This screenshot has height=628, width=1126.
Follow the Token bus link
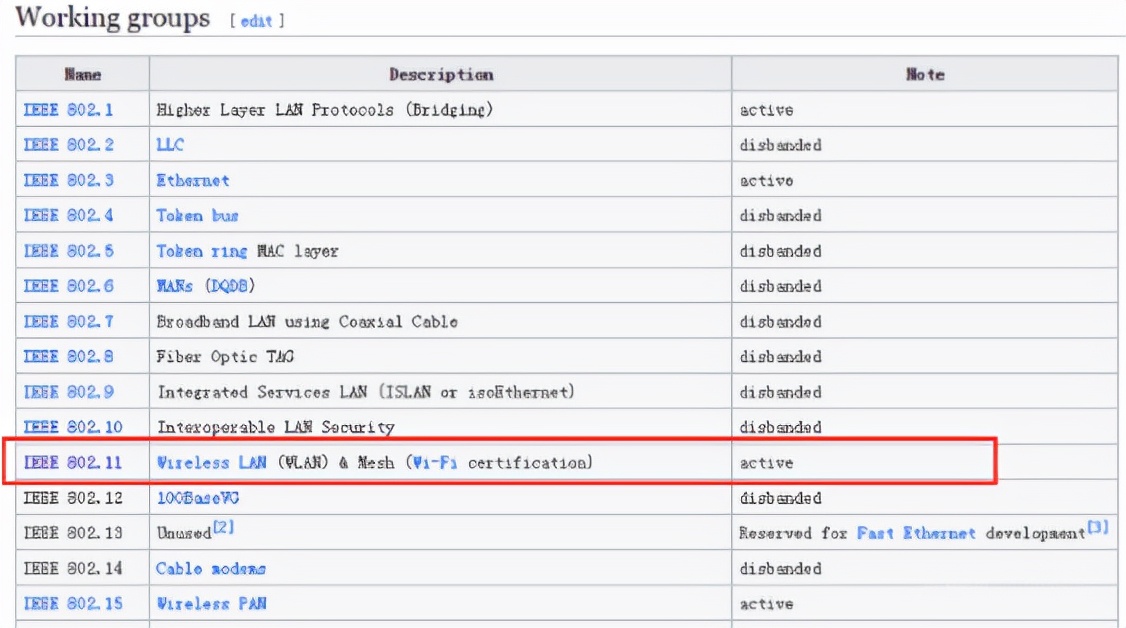coord(197,215)
